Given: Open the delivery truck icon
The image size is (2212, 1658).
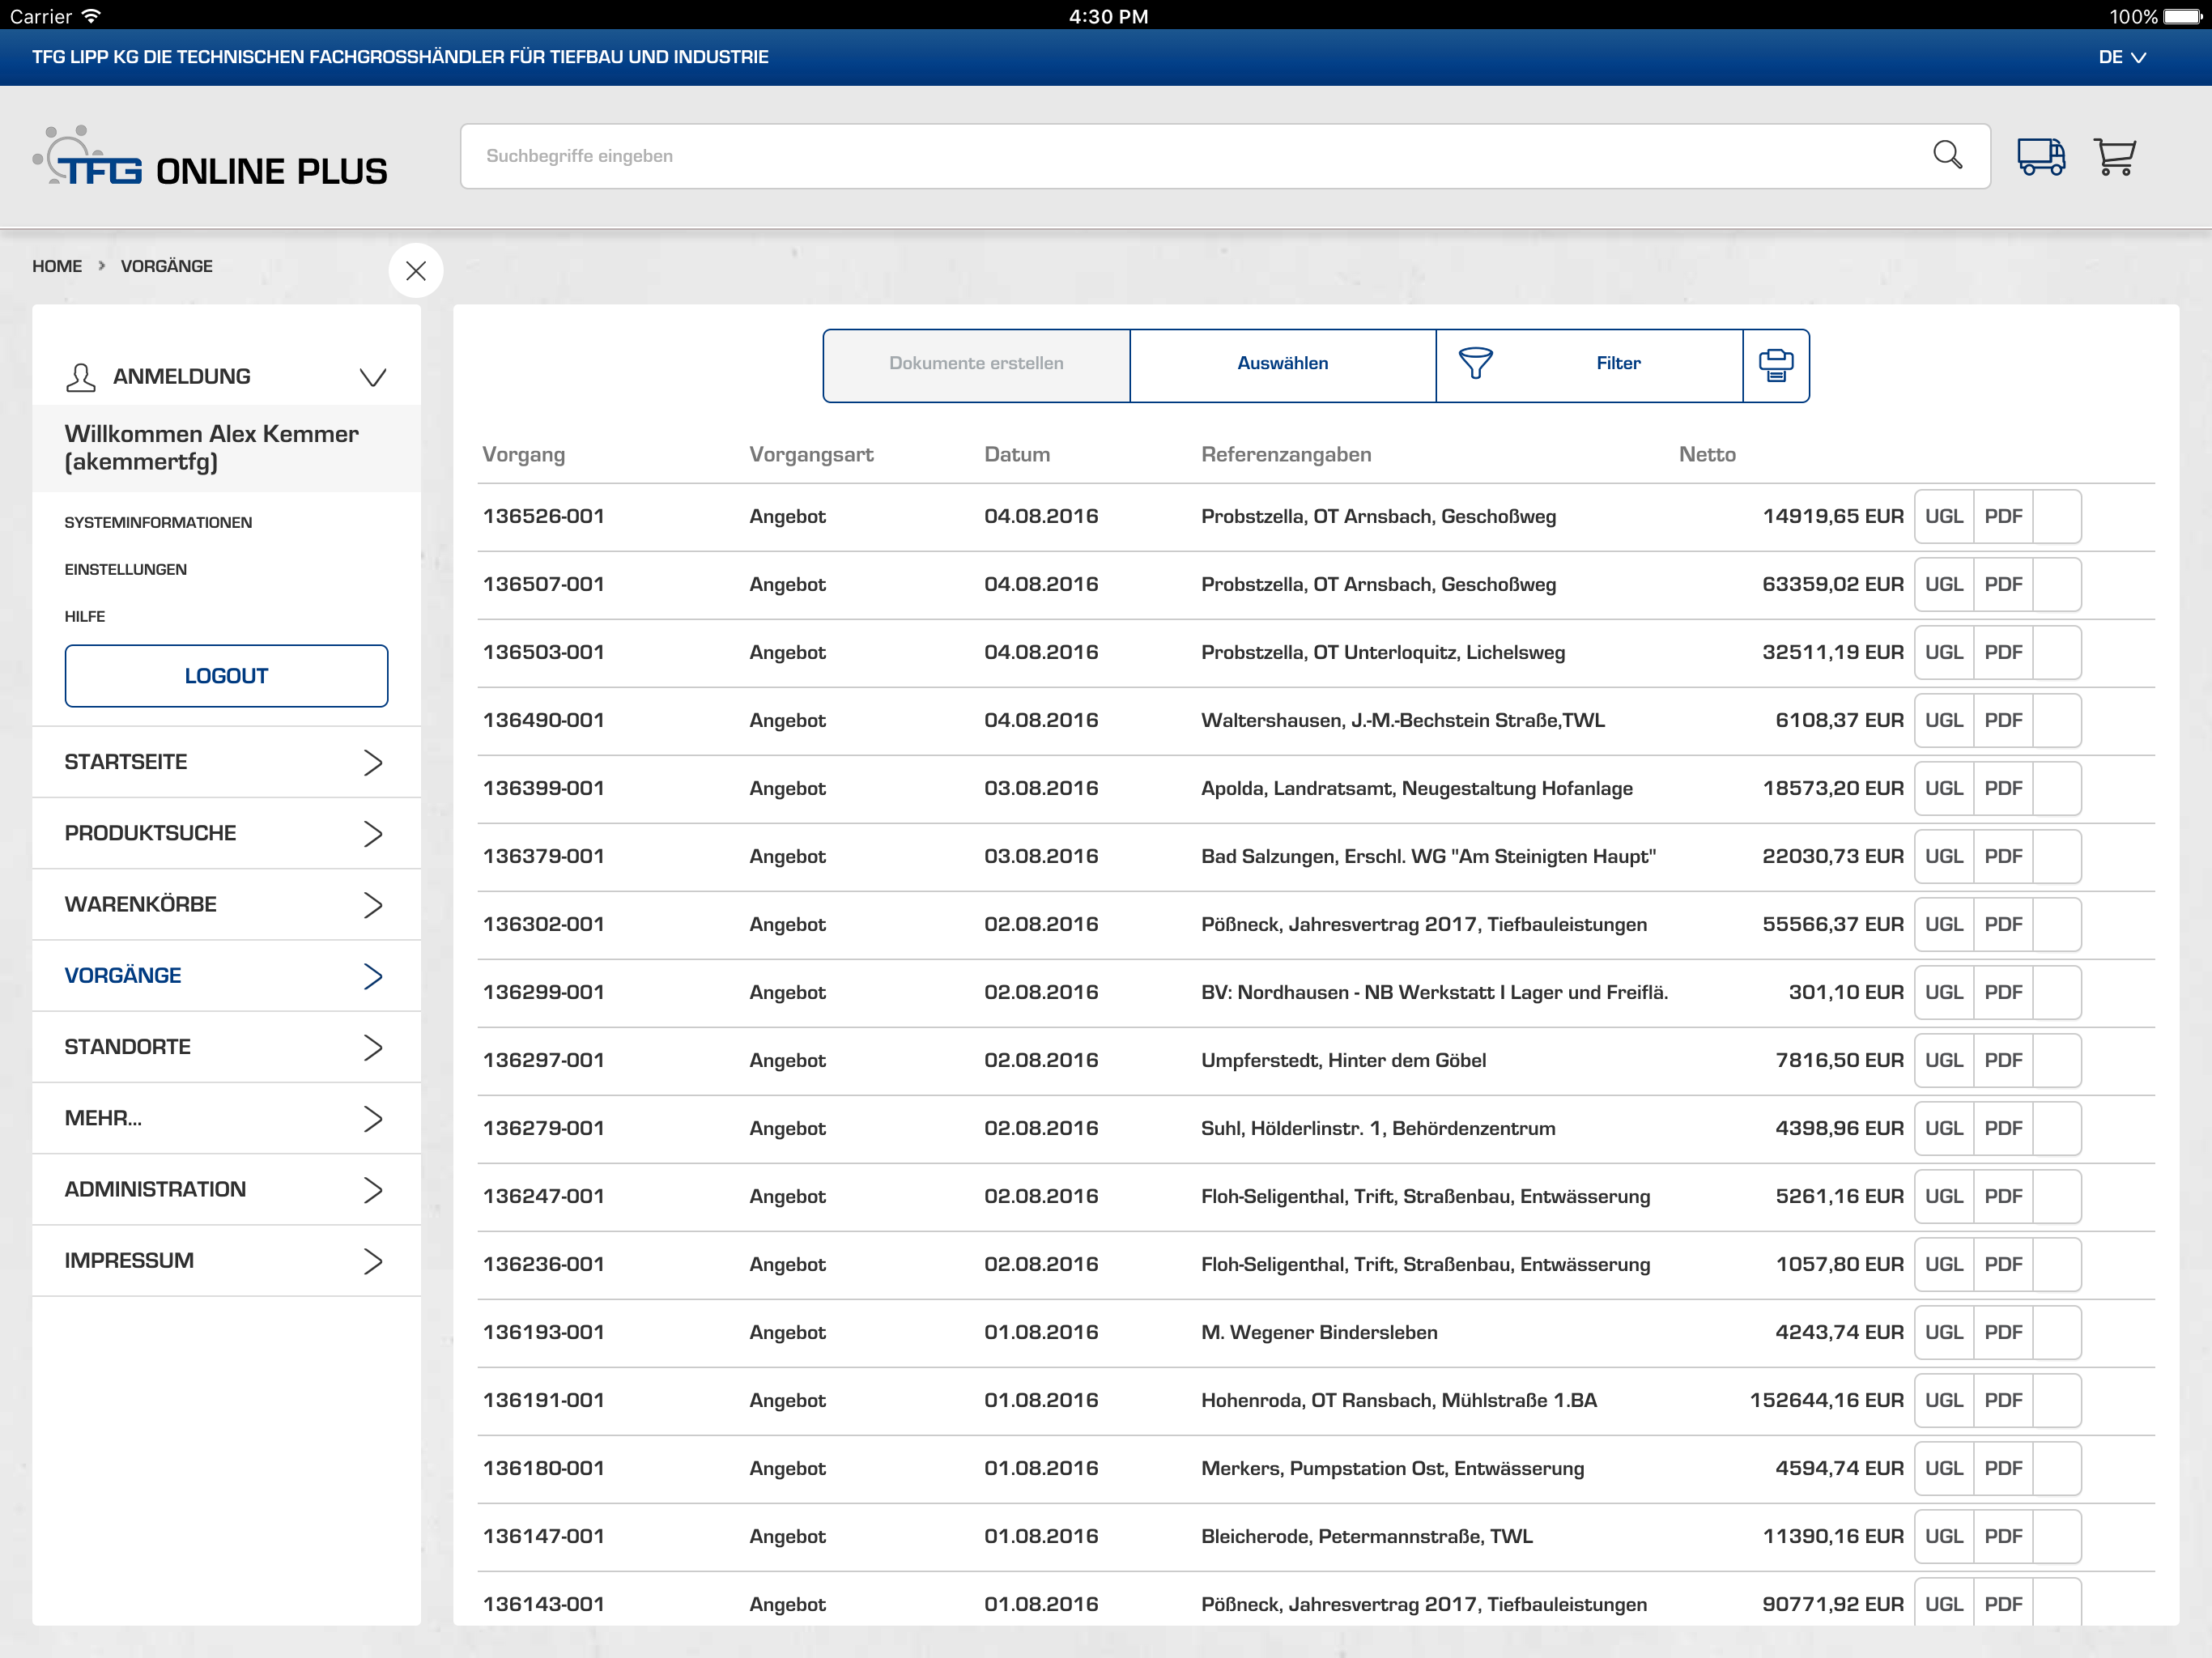Looking at the screenshot, I should pyautogui.click(x=2040, y=156).
